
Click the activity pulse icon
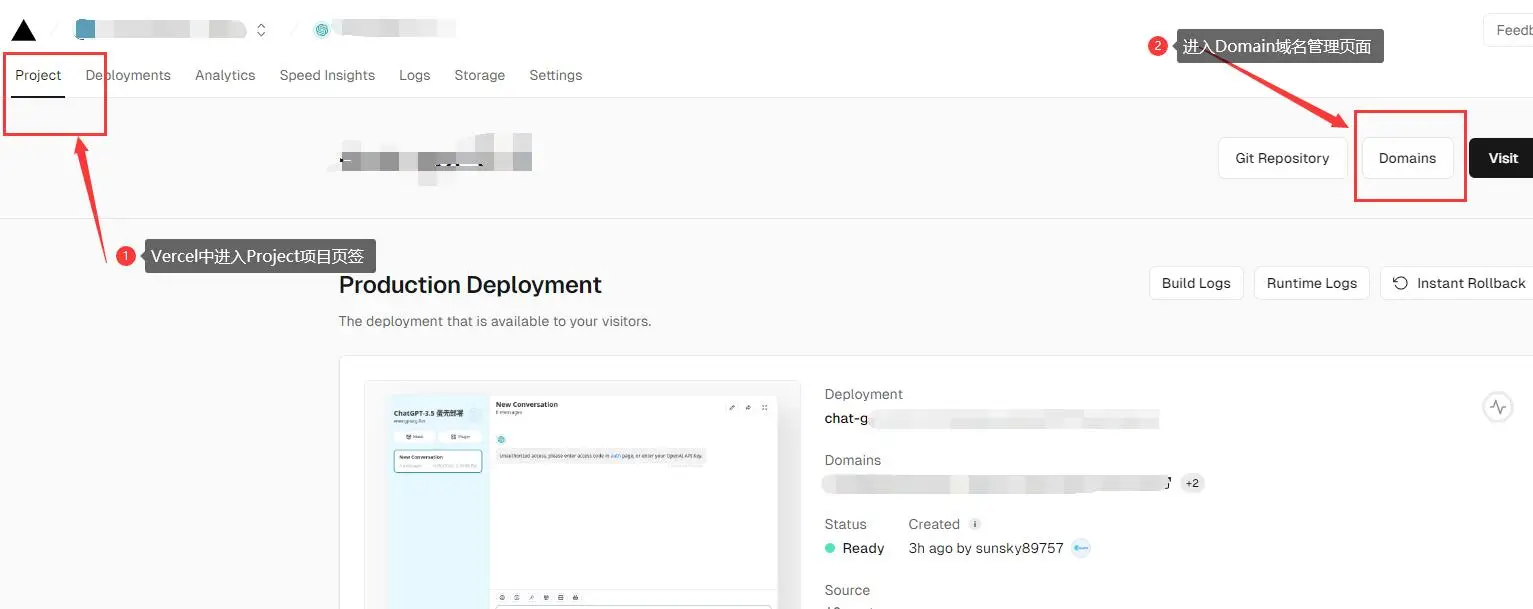pyautogui.click(x=1497, y=407)
